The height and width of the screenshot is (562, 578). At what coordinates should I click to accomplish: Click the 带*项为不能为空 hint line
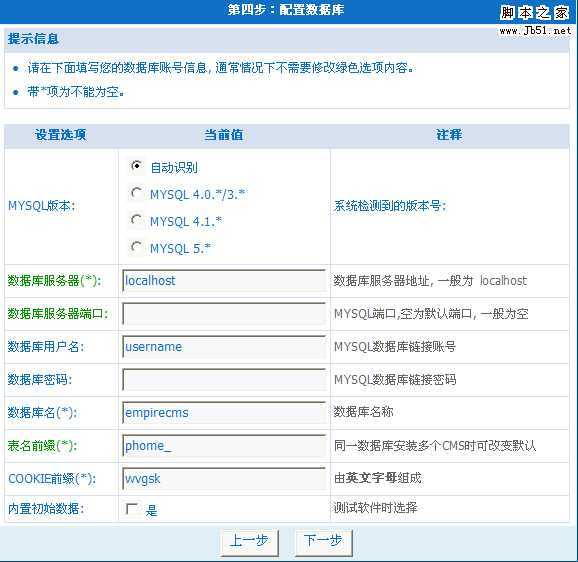point(76,92)
